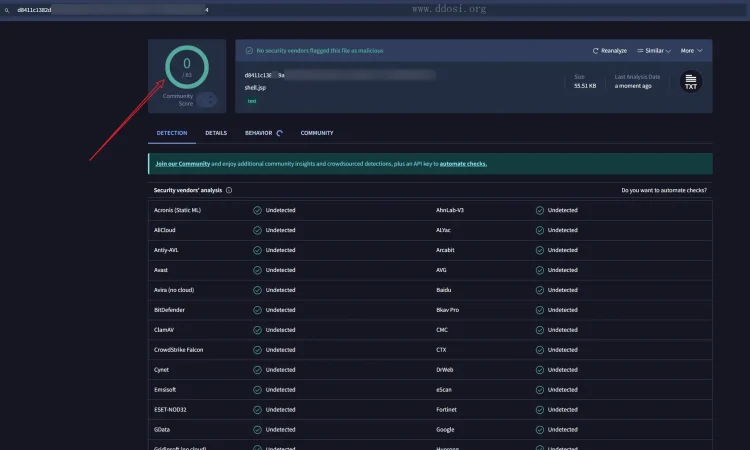Click the 0/63 detection score circle
750x450 pixels.
(x=187, y=67)
